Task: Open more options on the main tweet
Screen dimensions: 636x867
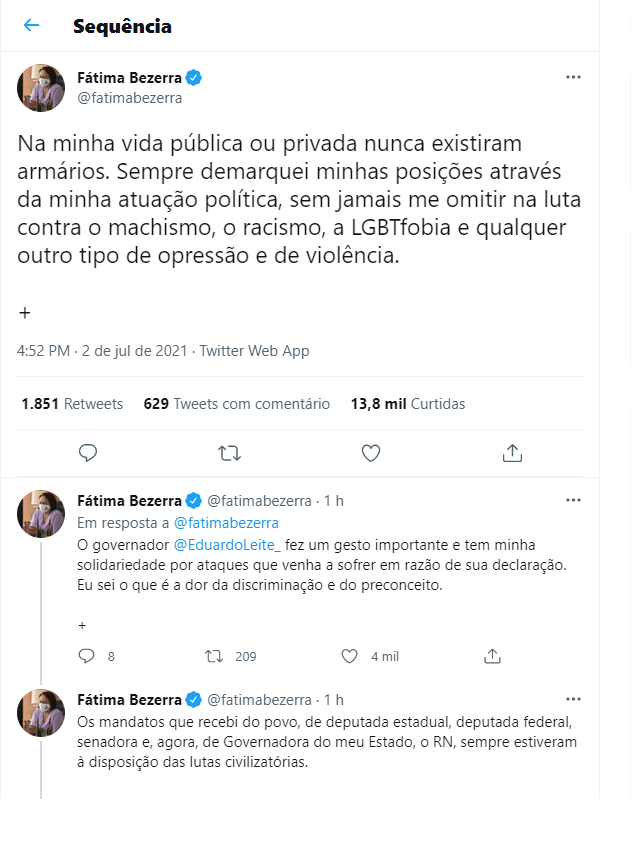Action: (x=573, y=77)
